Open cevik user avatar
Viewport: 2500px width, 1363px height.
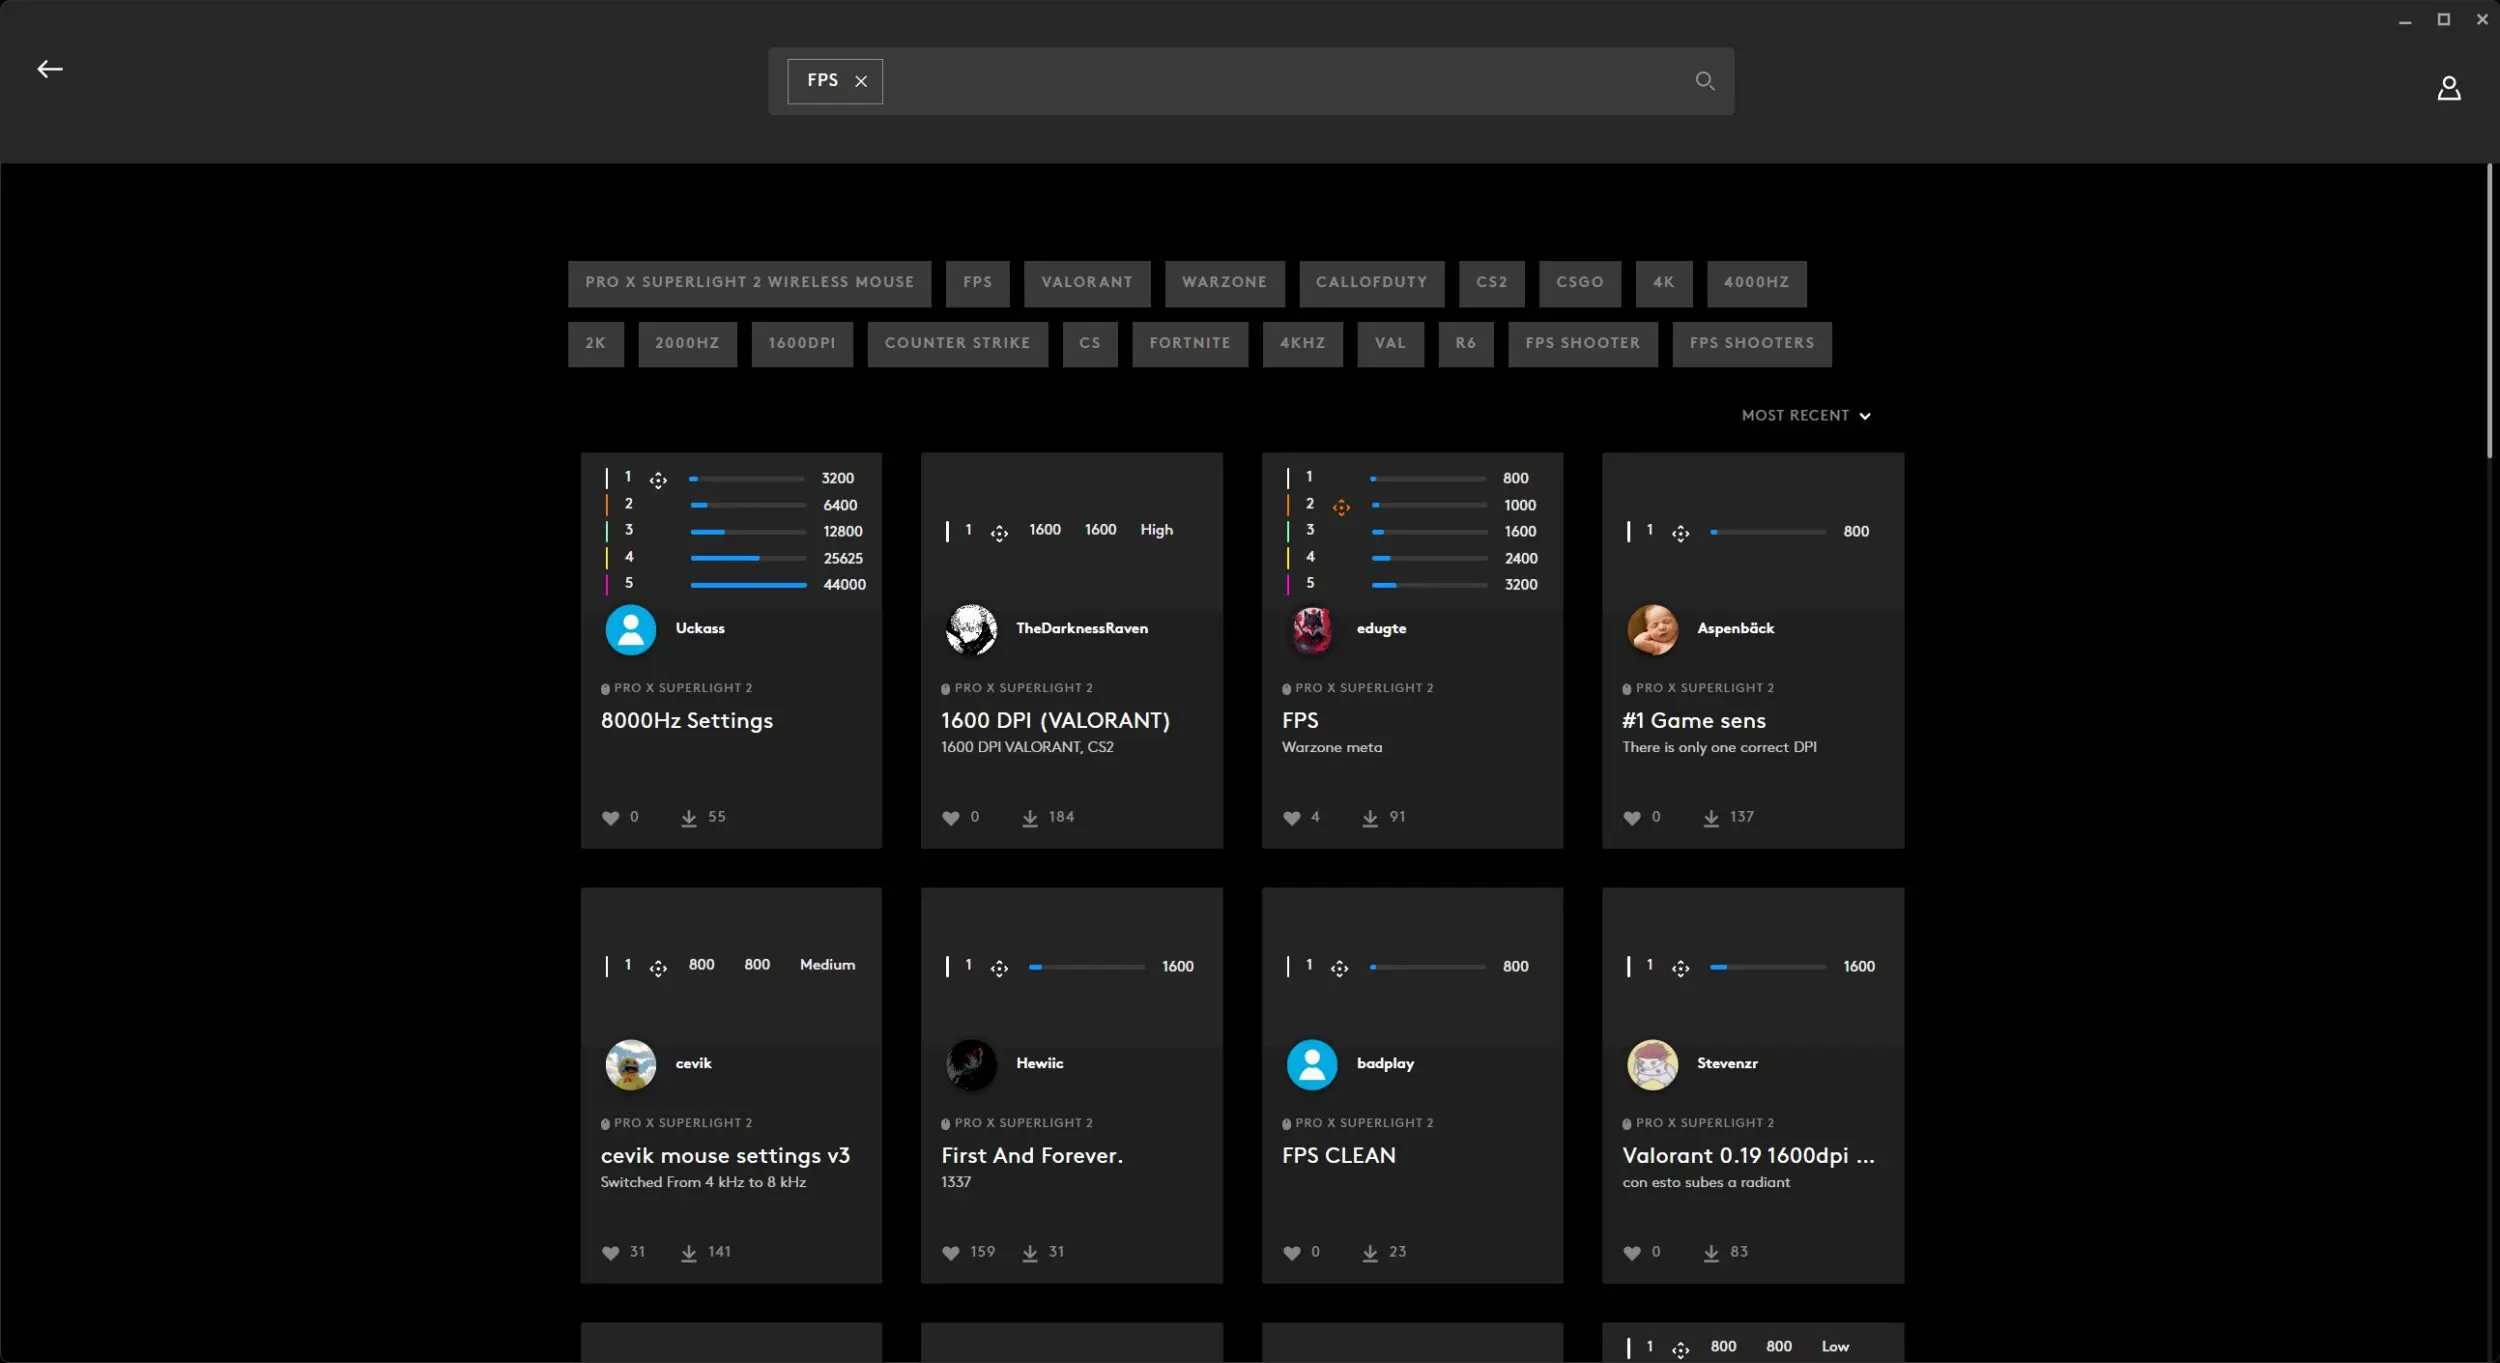(x=631, y=1064)
